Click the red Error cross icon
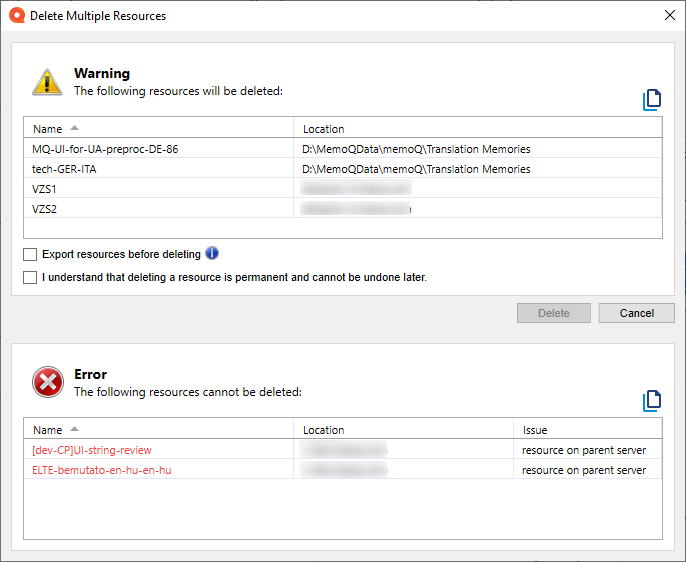 coord(47,382)
